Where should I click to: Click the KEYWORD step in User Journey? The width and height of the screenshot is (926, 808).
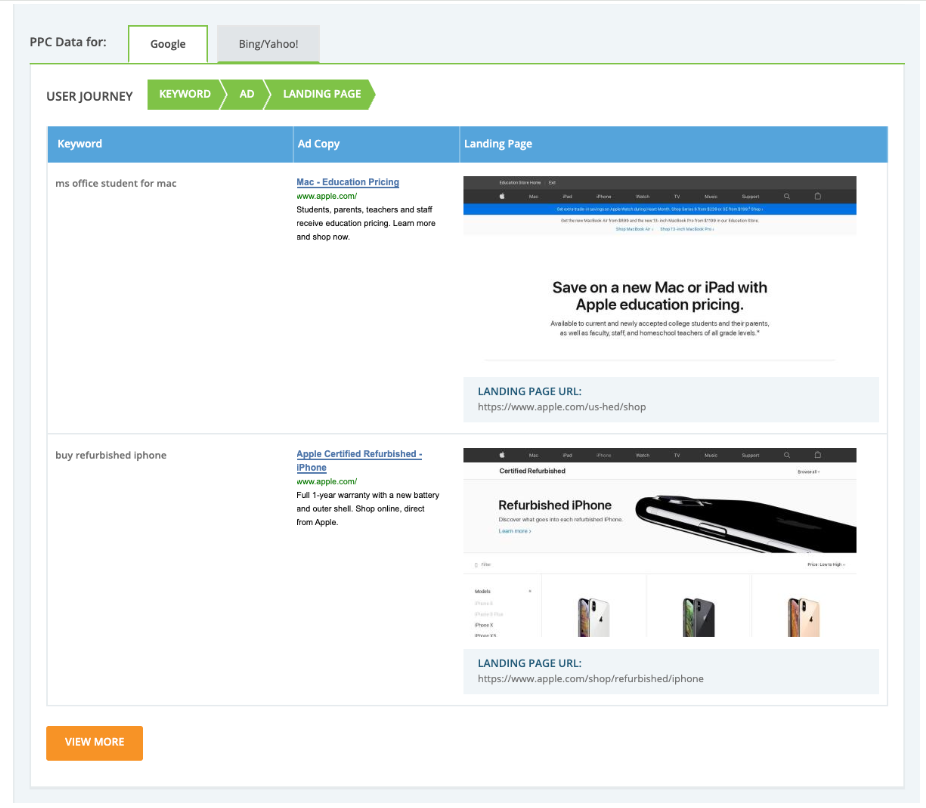click(x=184, y=94)
